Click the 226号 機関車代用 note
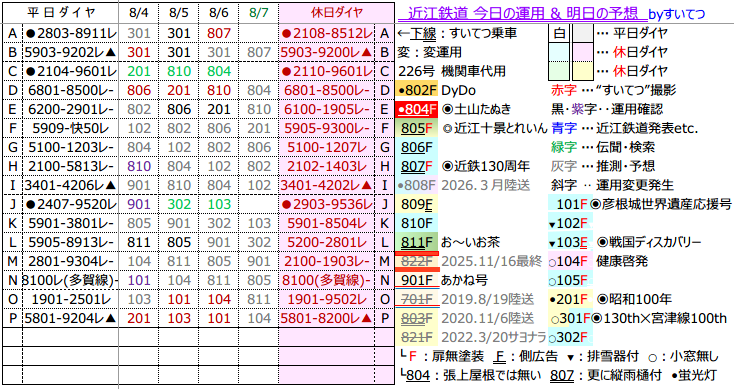This screenshot has height=389, width=734. click(452, 72)
